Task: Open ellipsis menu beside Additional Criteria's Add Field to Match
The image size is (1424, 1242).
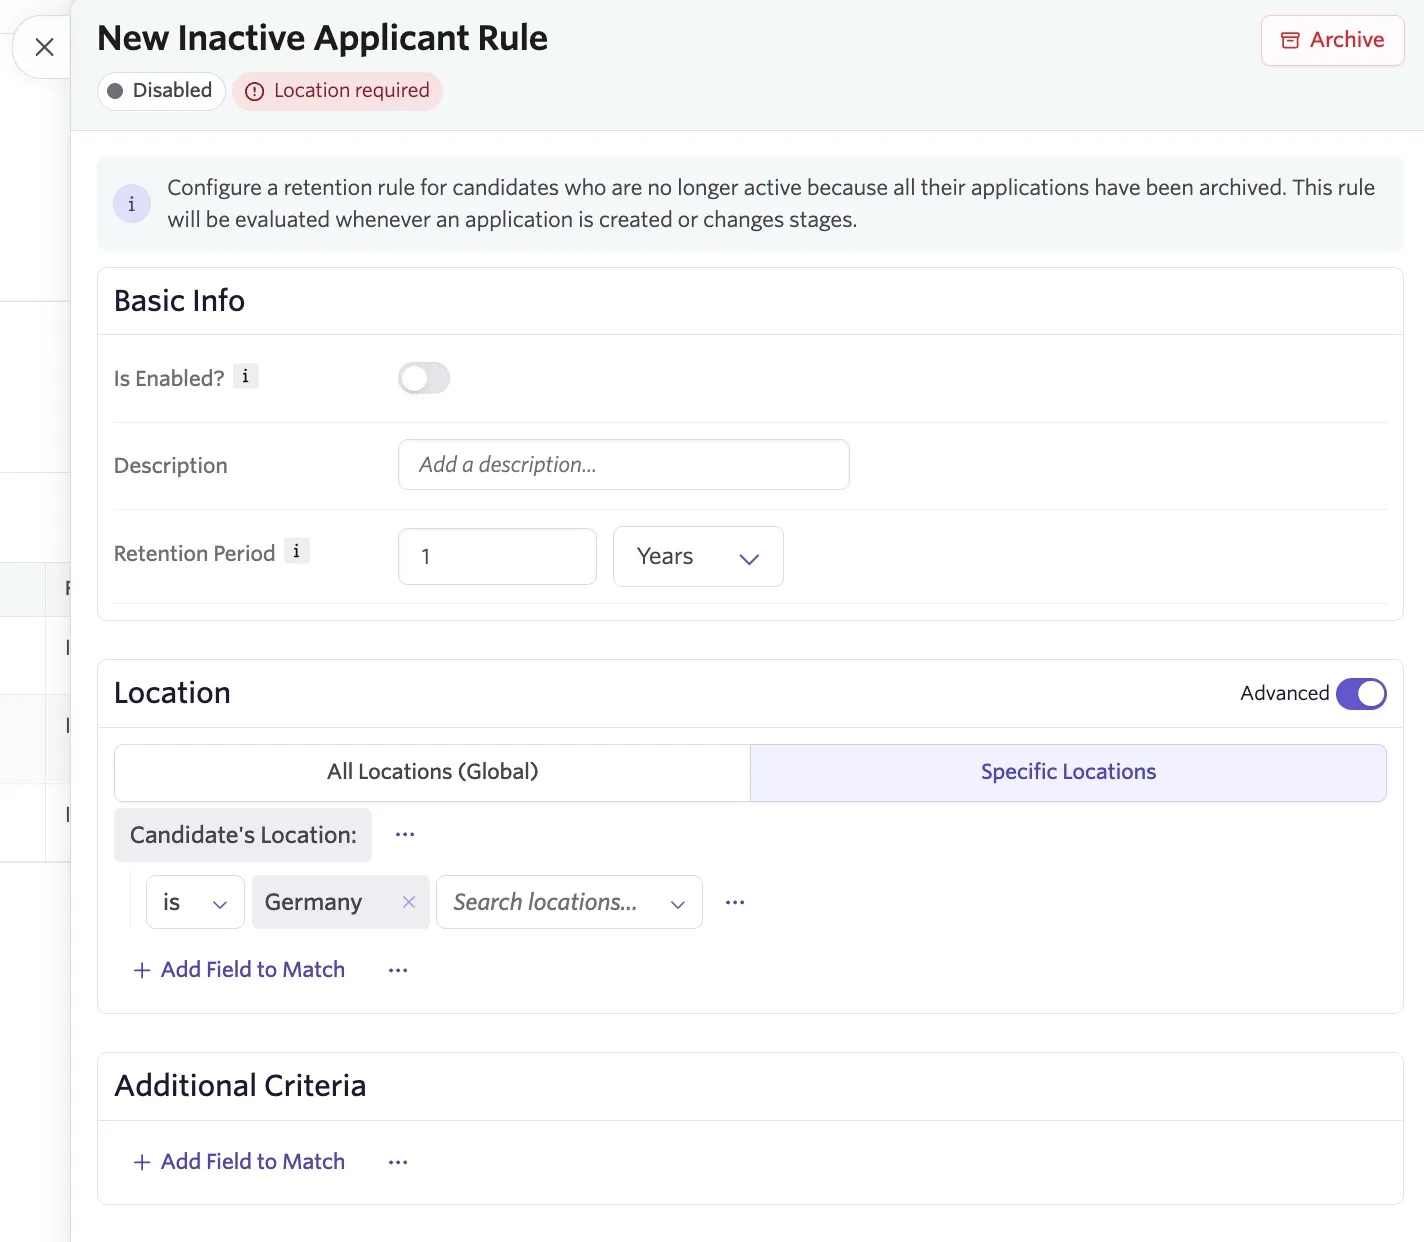Action: coord(398,1162)
